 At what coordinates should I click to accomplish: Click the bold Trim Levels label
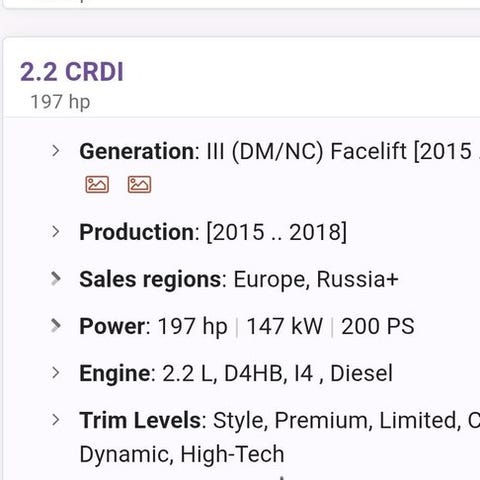[140, 420]
